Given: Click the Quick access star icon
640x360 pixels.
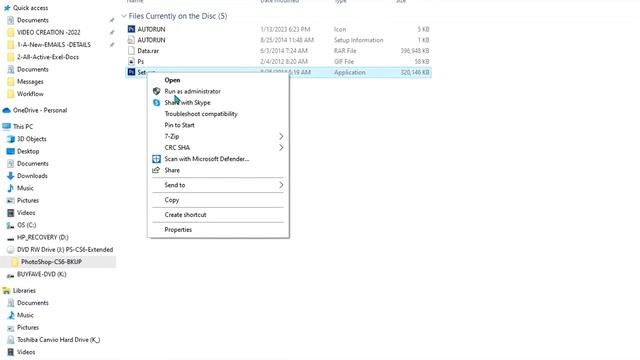Looking at the screenshot, I should tap(7, 8).
